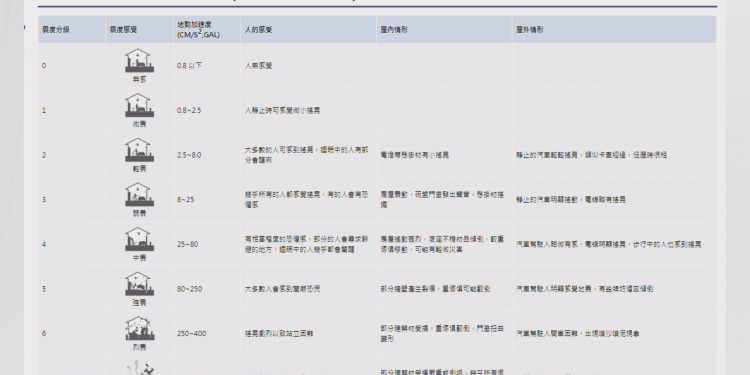Click the shaking house icon for 80~250
The width and height of the screenshot is (750, 375).
click(x=139, y=284)
